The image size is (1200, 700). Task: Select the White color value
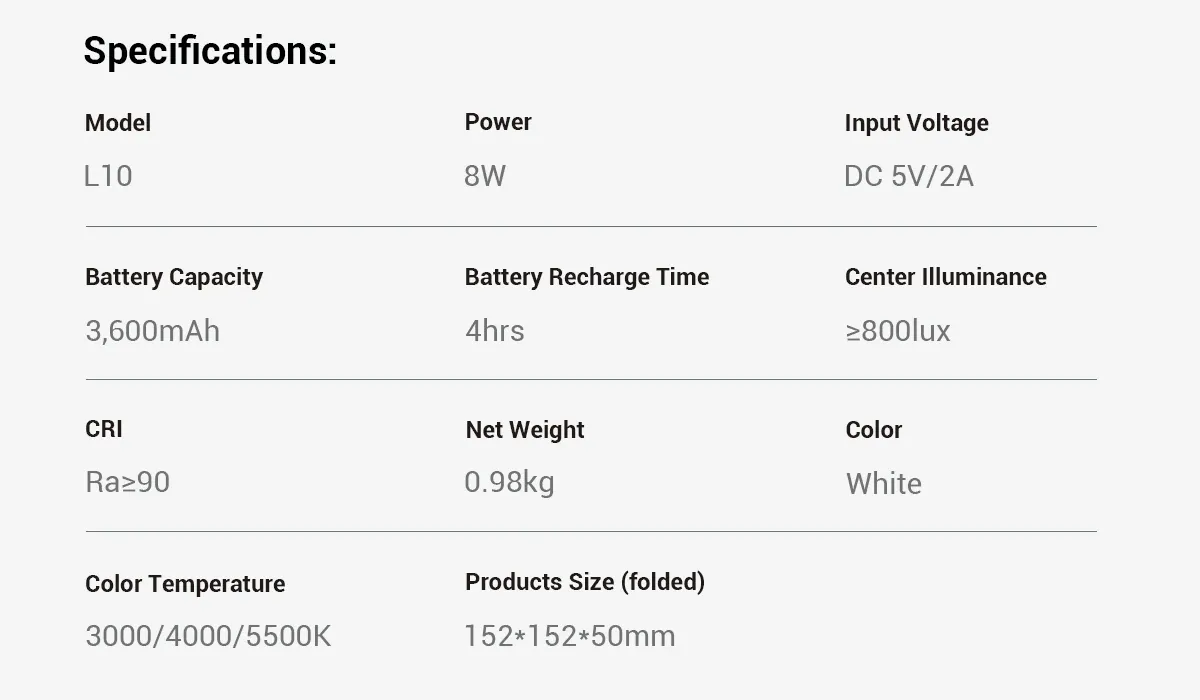point(883,484)
